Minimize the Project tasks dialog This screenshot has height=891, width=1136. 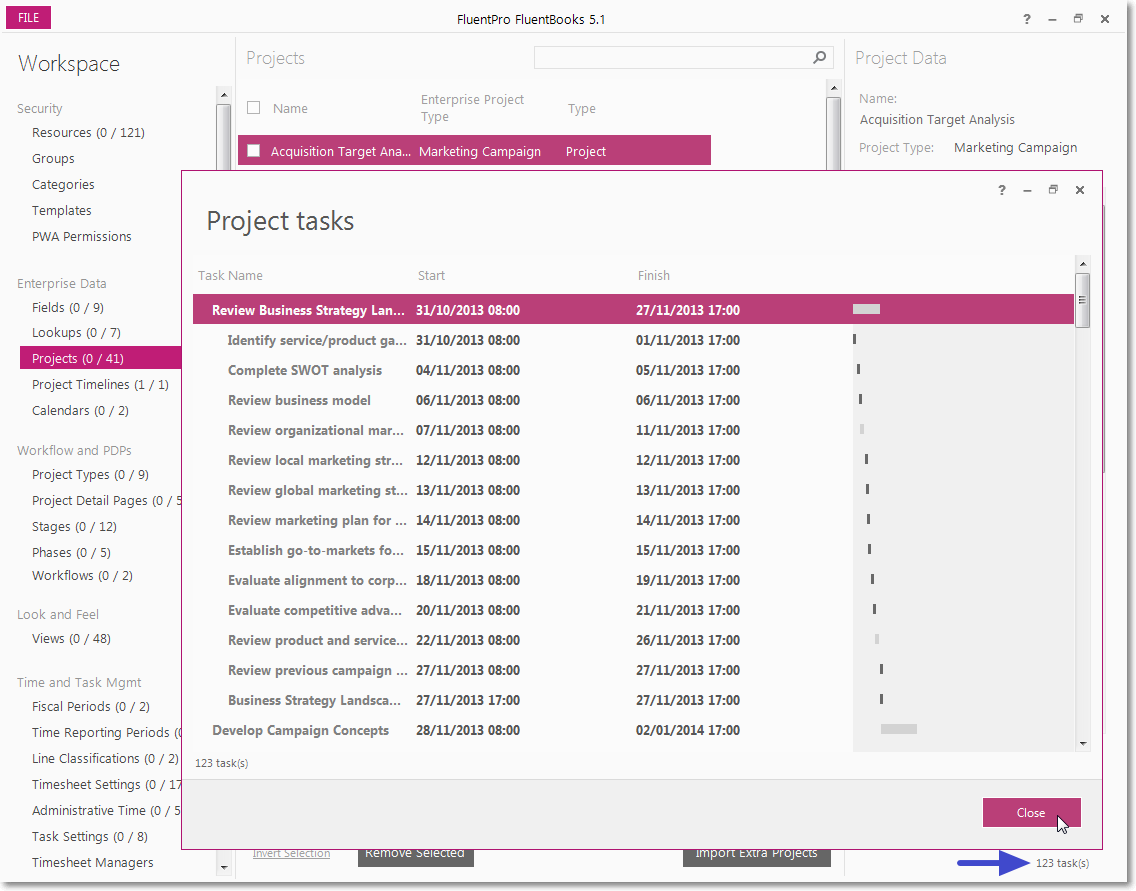(1027, 191)
